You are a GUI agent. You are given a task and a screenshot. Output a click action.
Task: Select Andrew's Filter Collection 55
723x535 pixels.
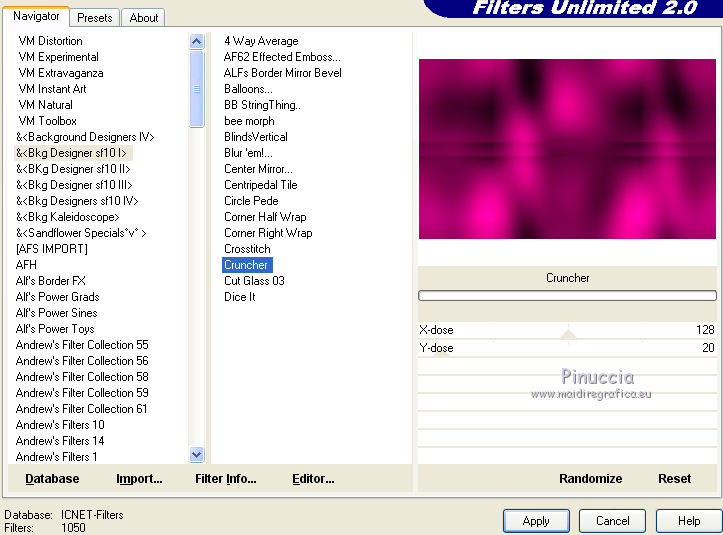pos(82,345)
